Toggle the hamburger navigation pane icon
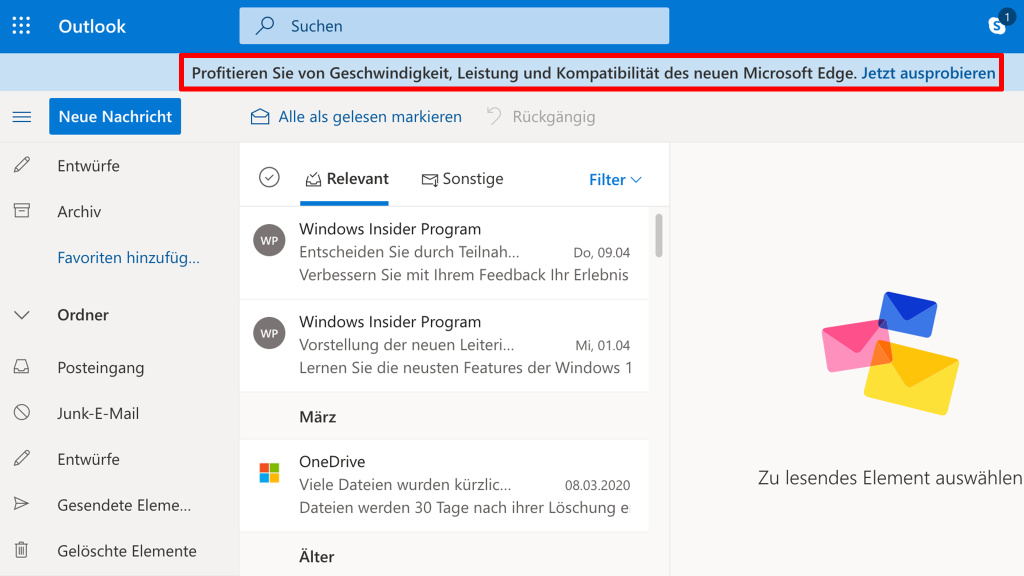The width and height of the screenshot is (1024, 576). [x=22, y=117]
